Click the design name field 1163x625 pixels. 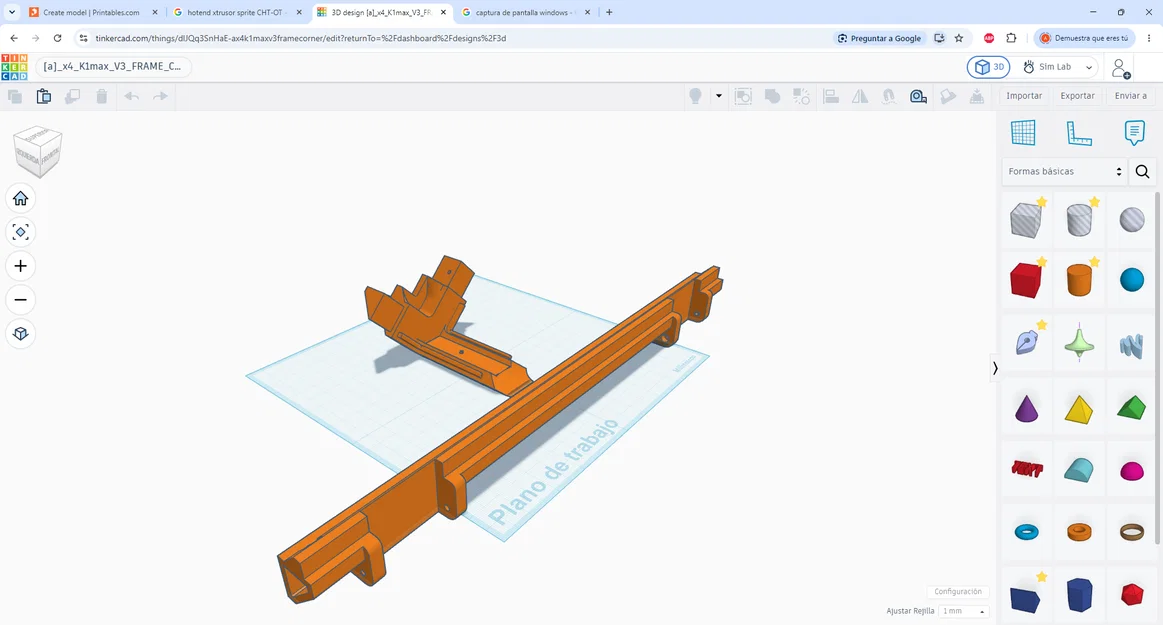[x=113, y=67]
